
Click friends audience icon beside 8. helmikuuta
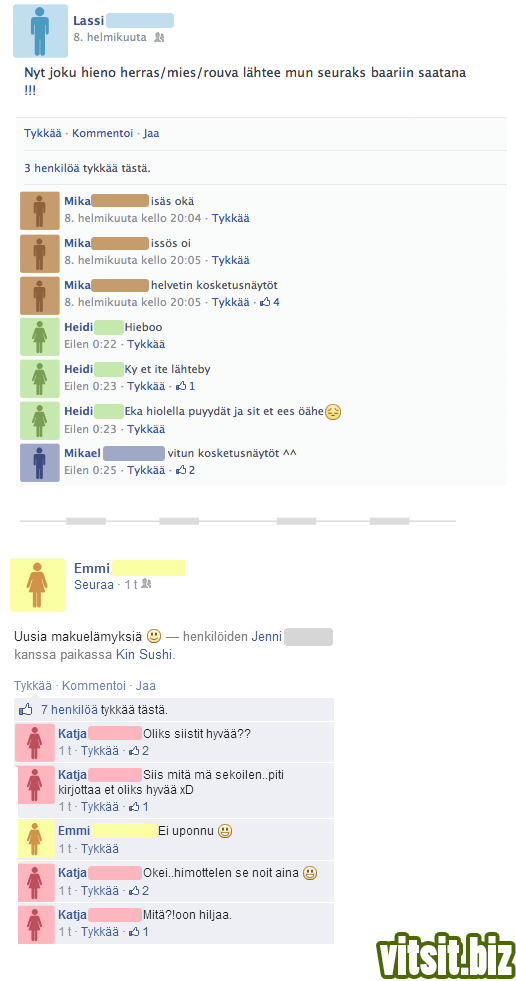pos(159,38)
